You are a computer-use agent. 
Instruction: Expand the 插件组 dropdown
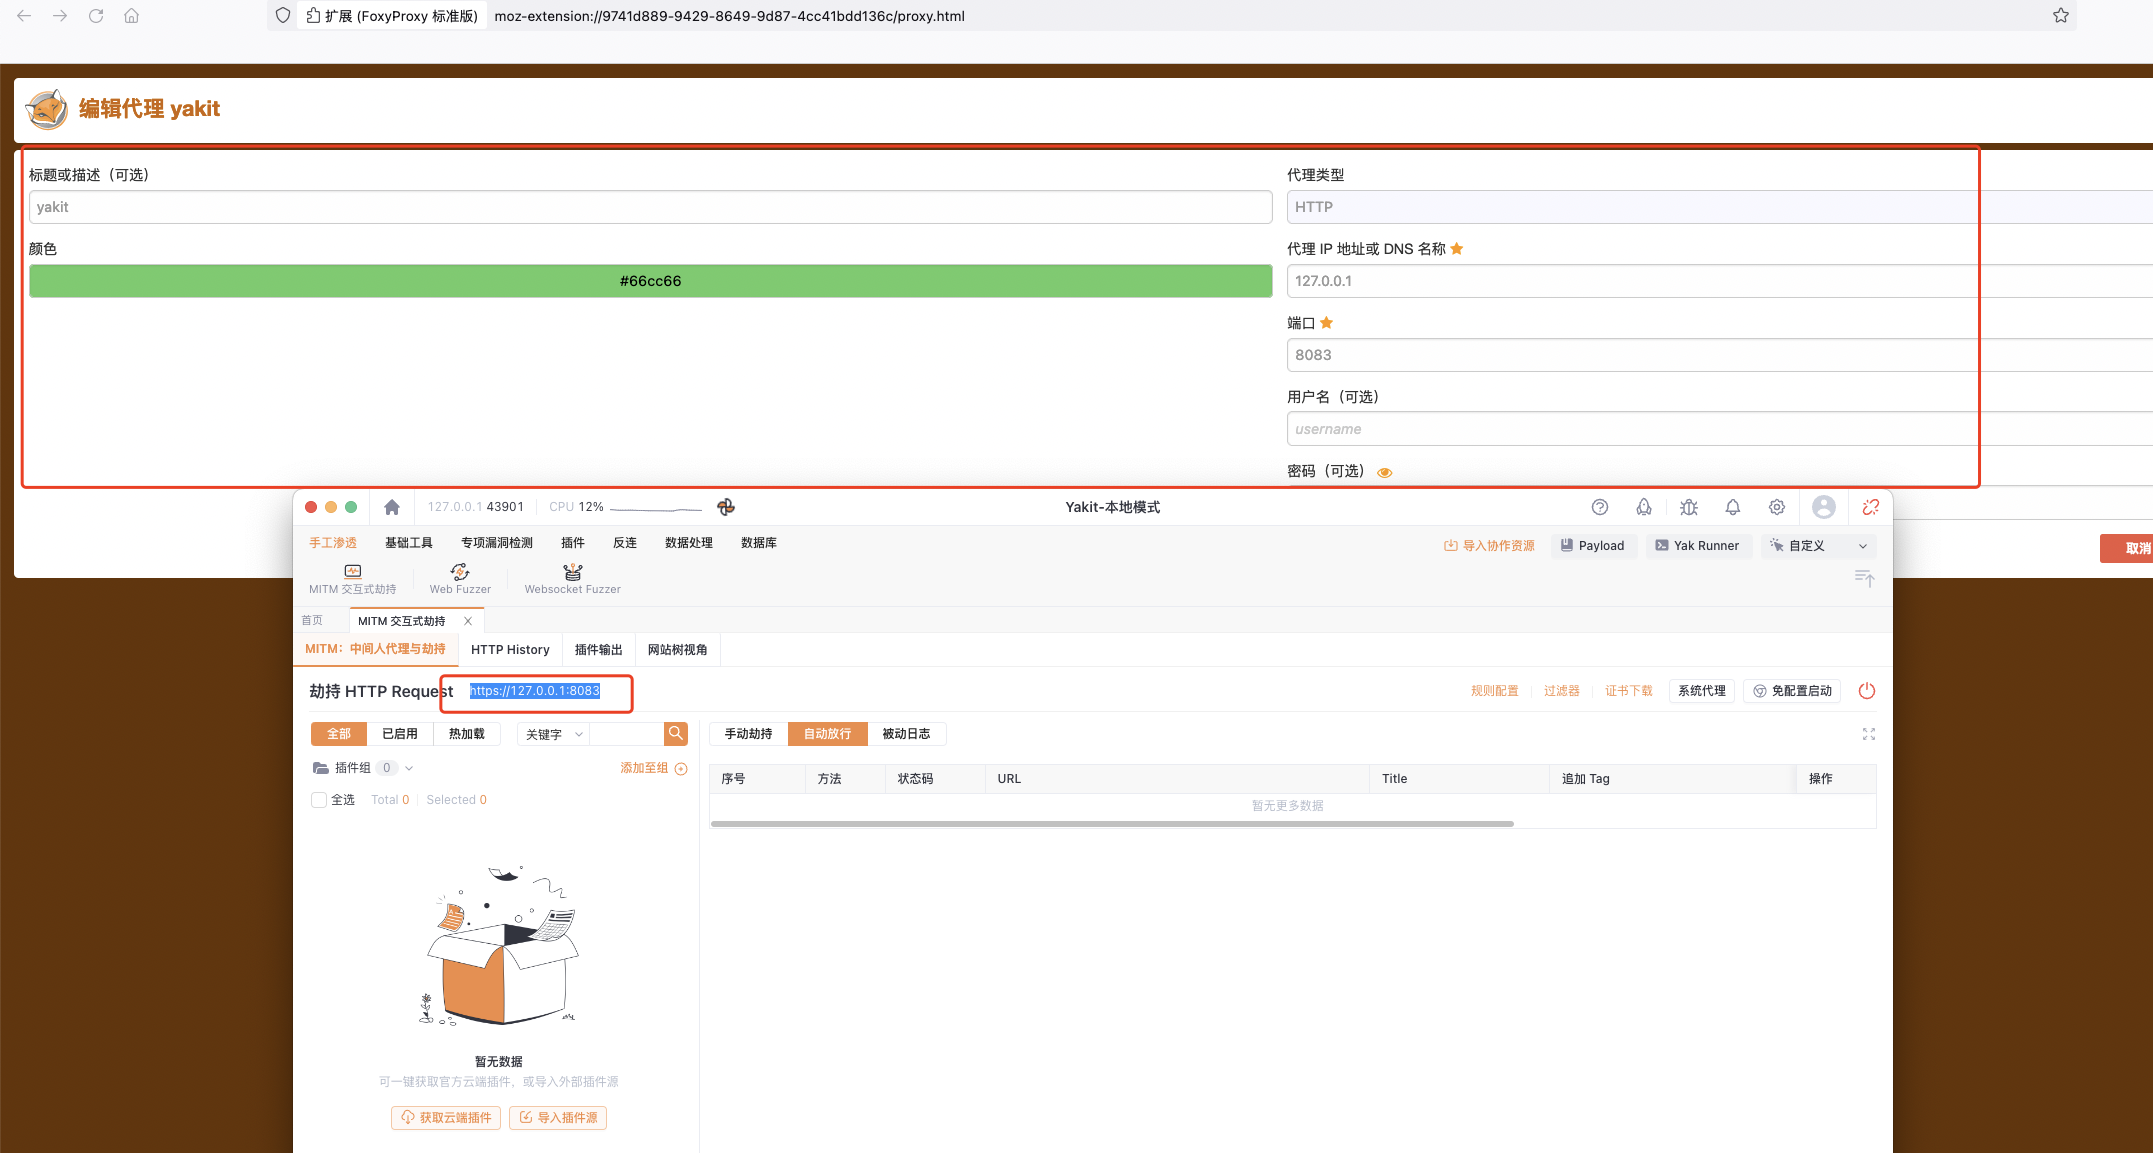click(x=409, y=768)
